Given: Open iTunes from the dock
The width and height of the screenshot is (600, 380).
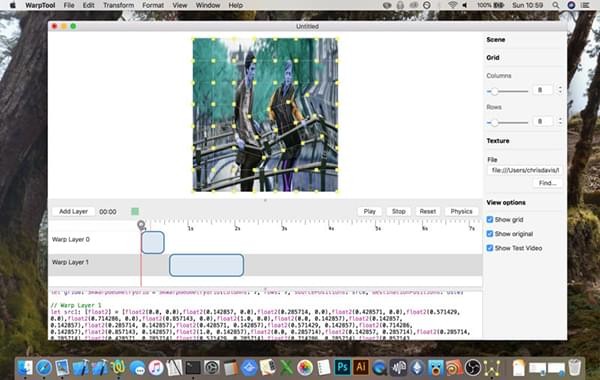Looking at the screenshot, I should (x=156, y=368).
